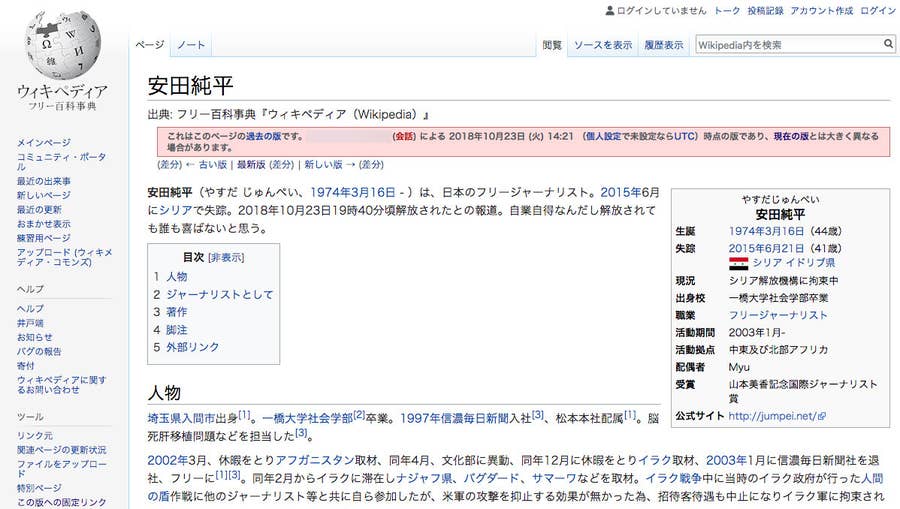The image size is (900, 509).
Task: Click the search magnifier icon
Action: pyautogui.click(x=888, y=44)
